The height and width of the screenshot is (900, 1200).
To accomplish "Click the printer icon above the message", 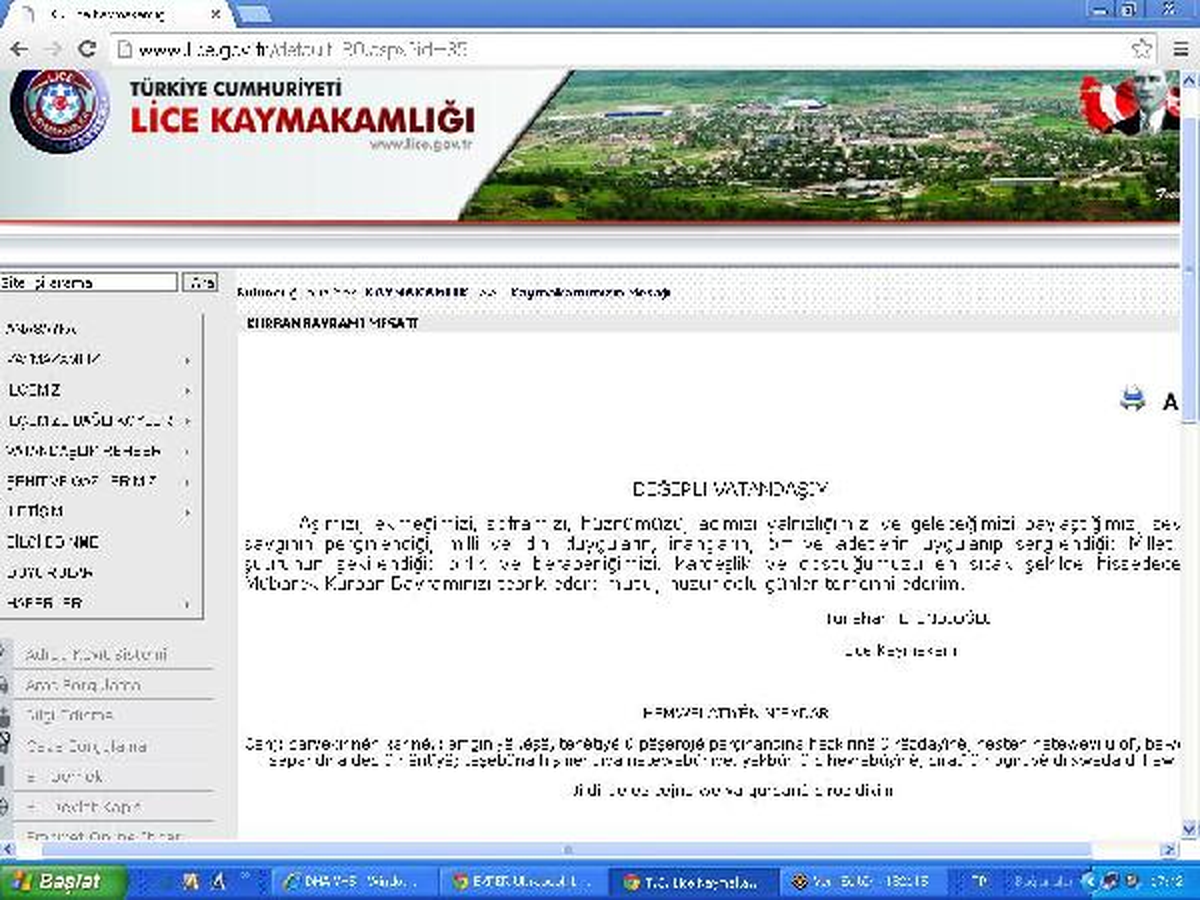I will click(x=1132, y=401).
